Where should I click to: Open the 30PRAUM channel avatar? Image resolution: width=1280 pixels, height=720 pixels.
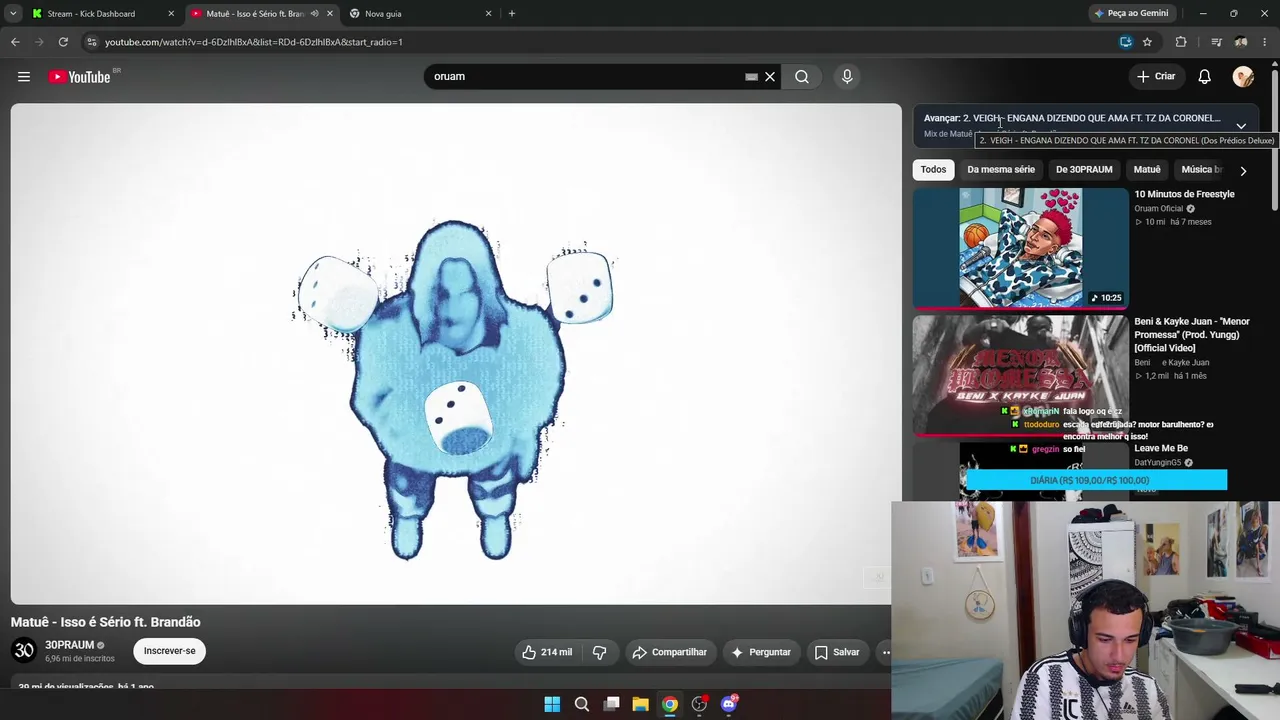click(x=24, y=651)
